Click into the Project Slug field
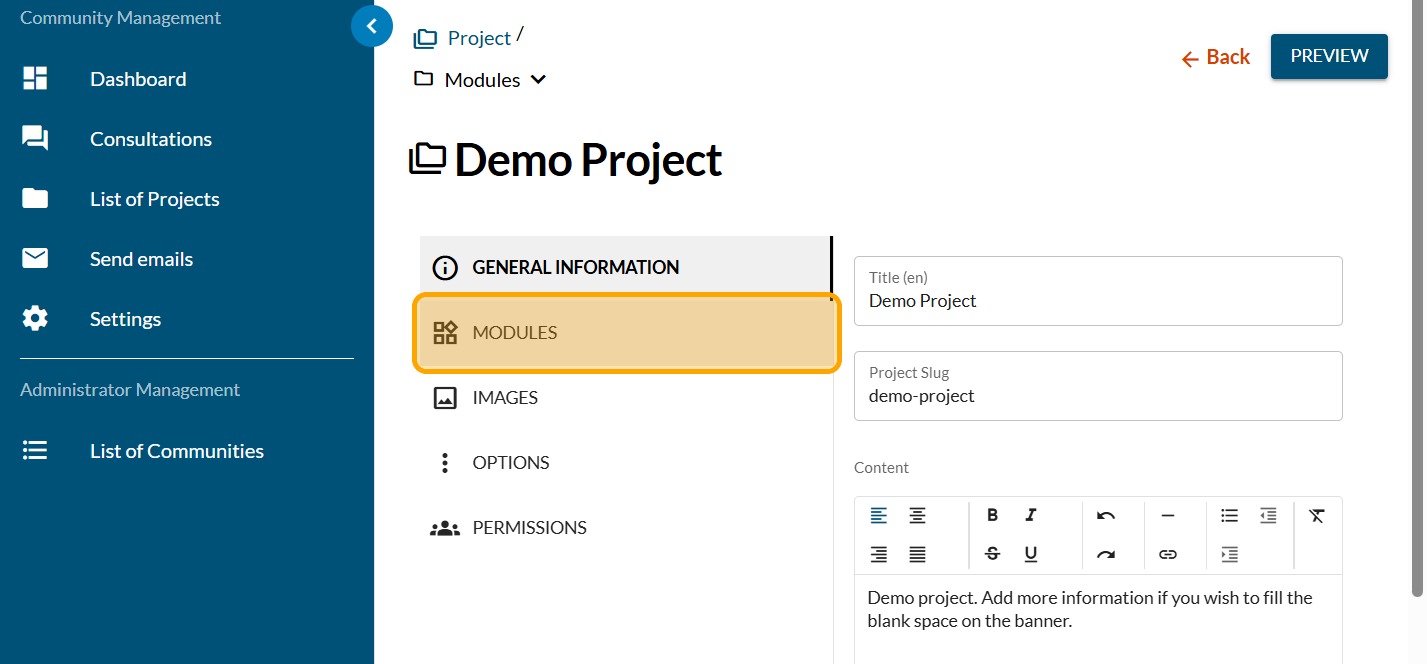Image resolution: width=1427 pixels, height=664 pixels. pos(1097,396)
